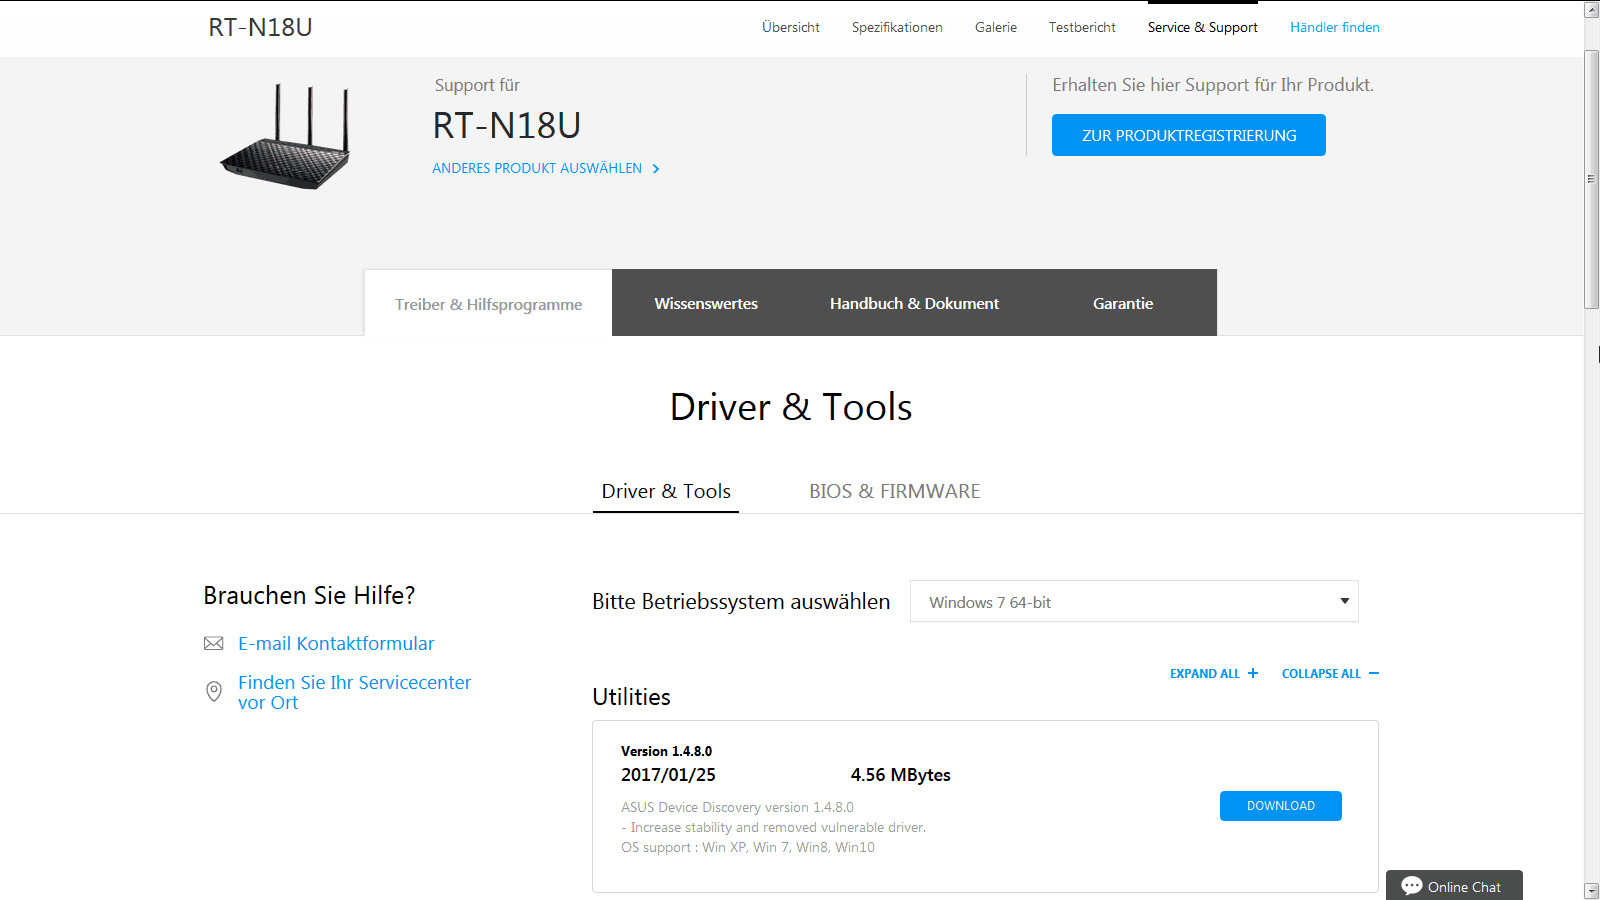The height and width of the screenshot is (900, 1600).
Task: Open the Windows 7 64-bit operating system dropdown
Action: (x=1134, y=601)
